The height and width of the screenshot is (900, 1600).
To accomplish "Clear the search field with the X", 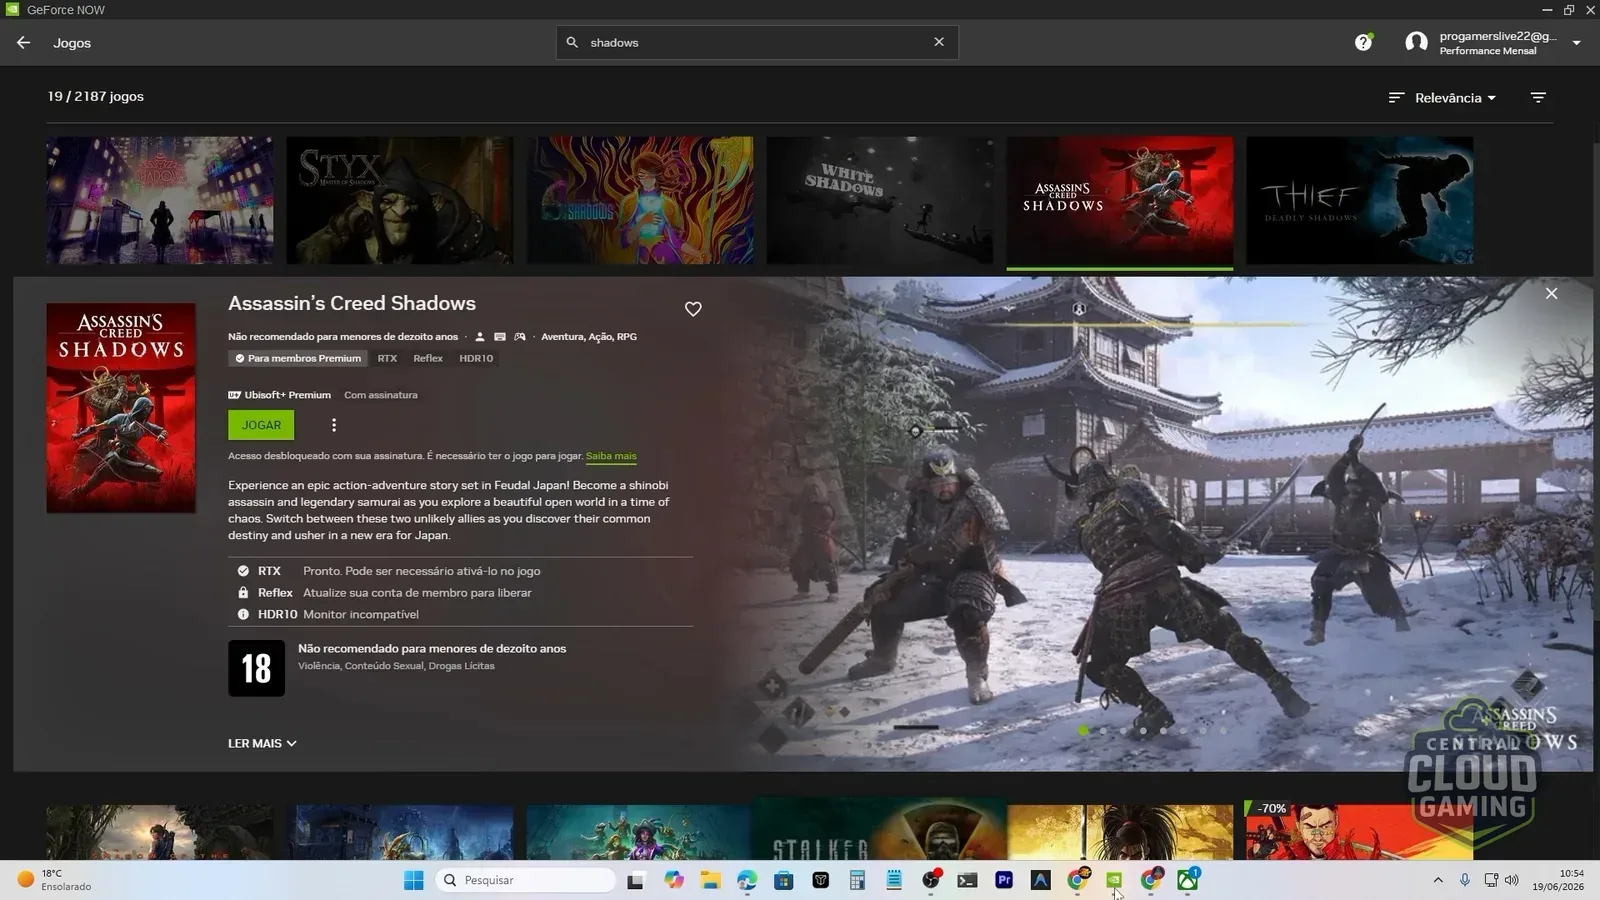I will point(939,42).
